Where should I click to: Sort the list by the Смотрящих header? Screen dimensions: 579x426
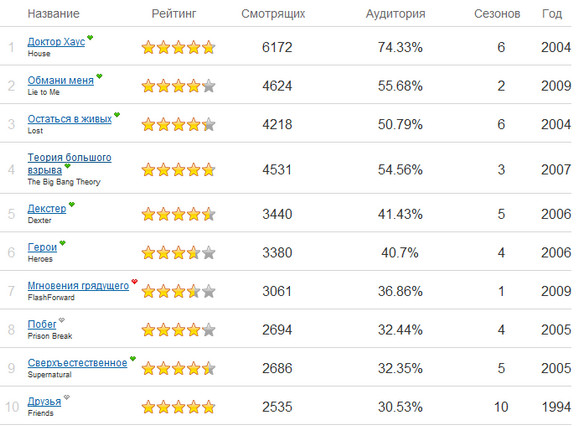[273, 14]
